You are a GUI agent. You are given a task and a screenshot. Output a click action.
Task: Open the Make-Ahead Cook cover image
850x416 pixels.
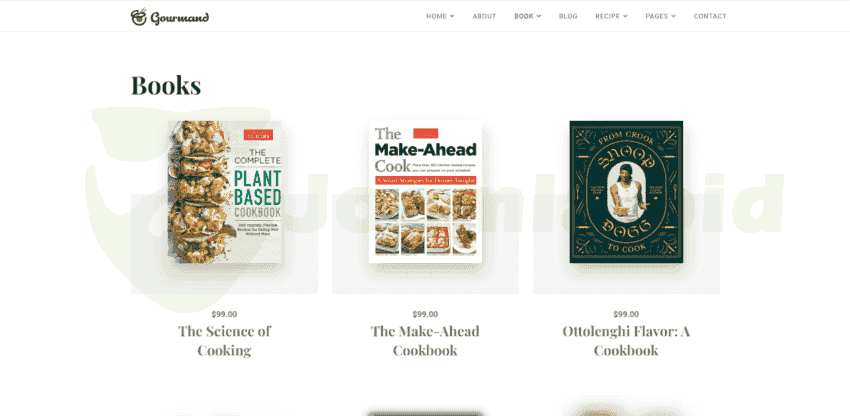pos(425,192)
